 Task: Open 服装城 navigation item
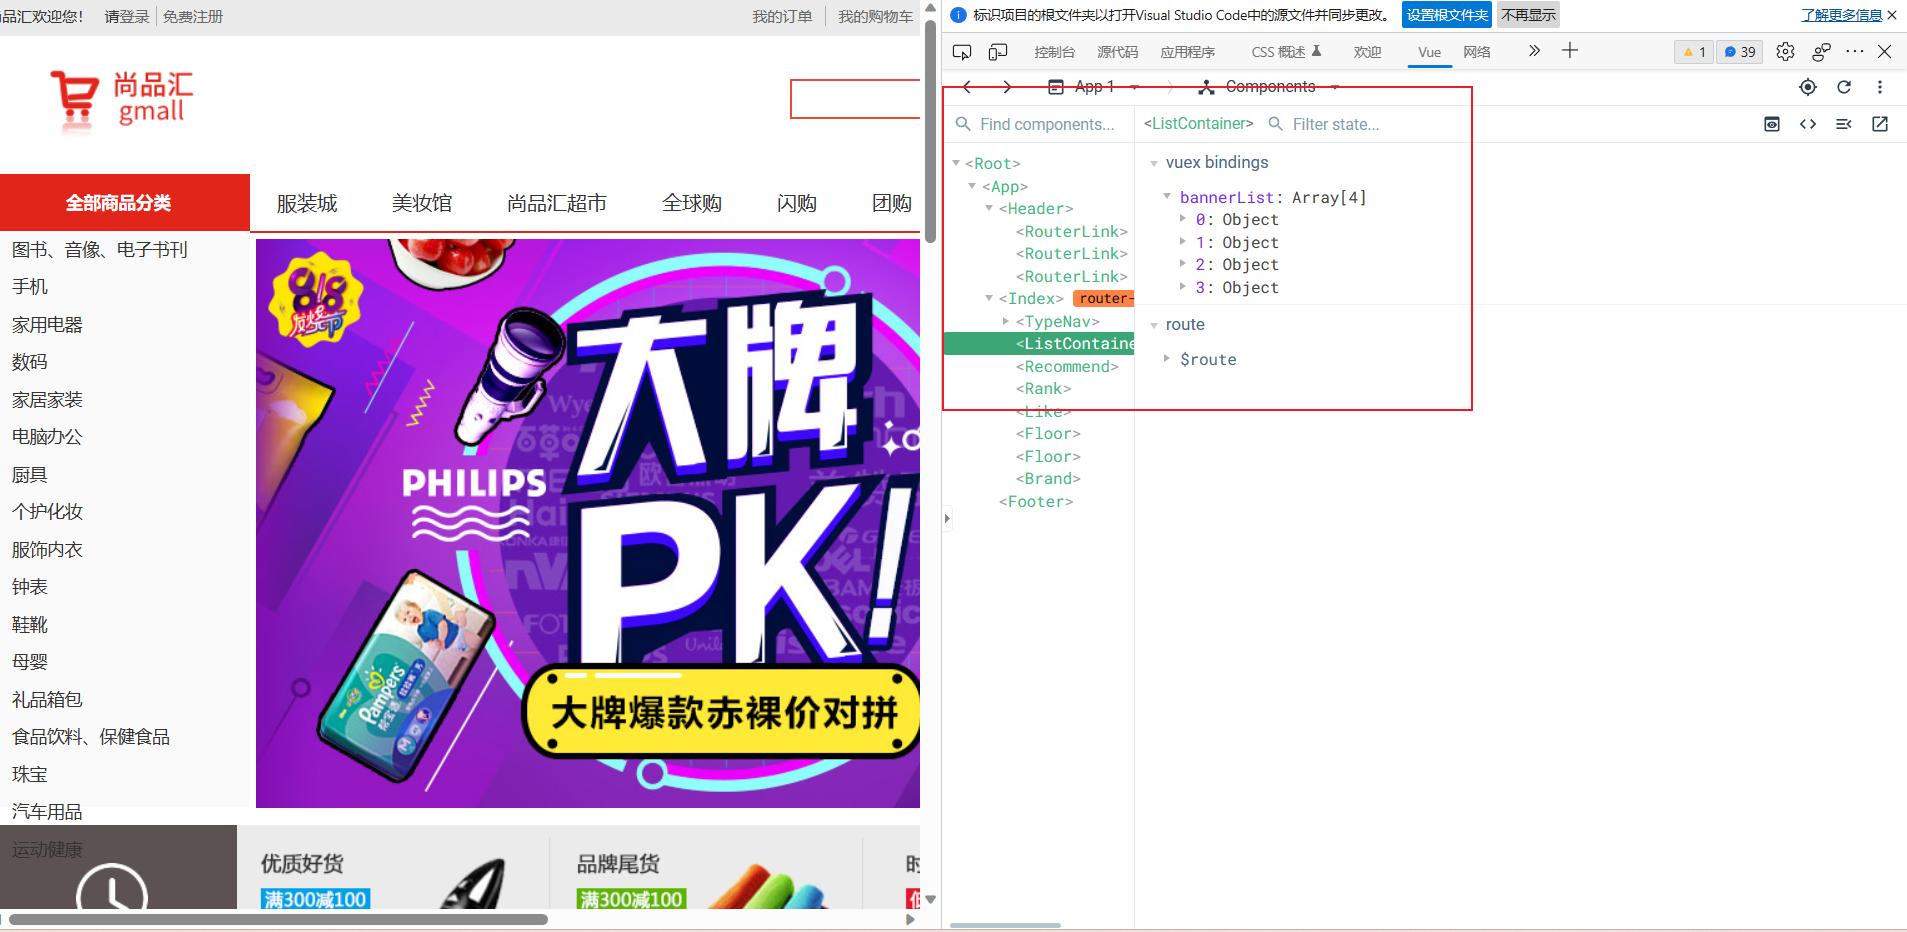coord(307,203)
